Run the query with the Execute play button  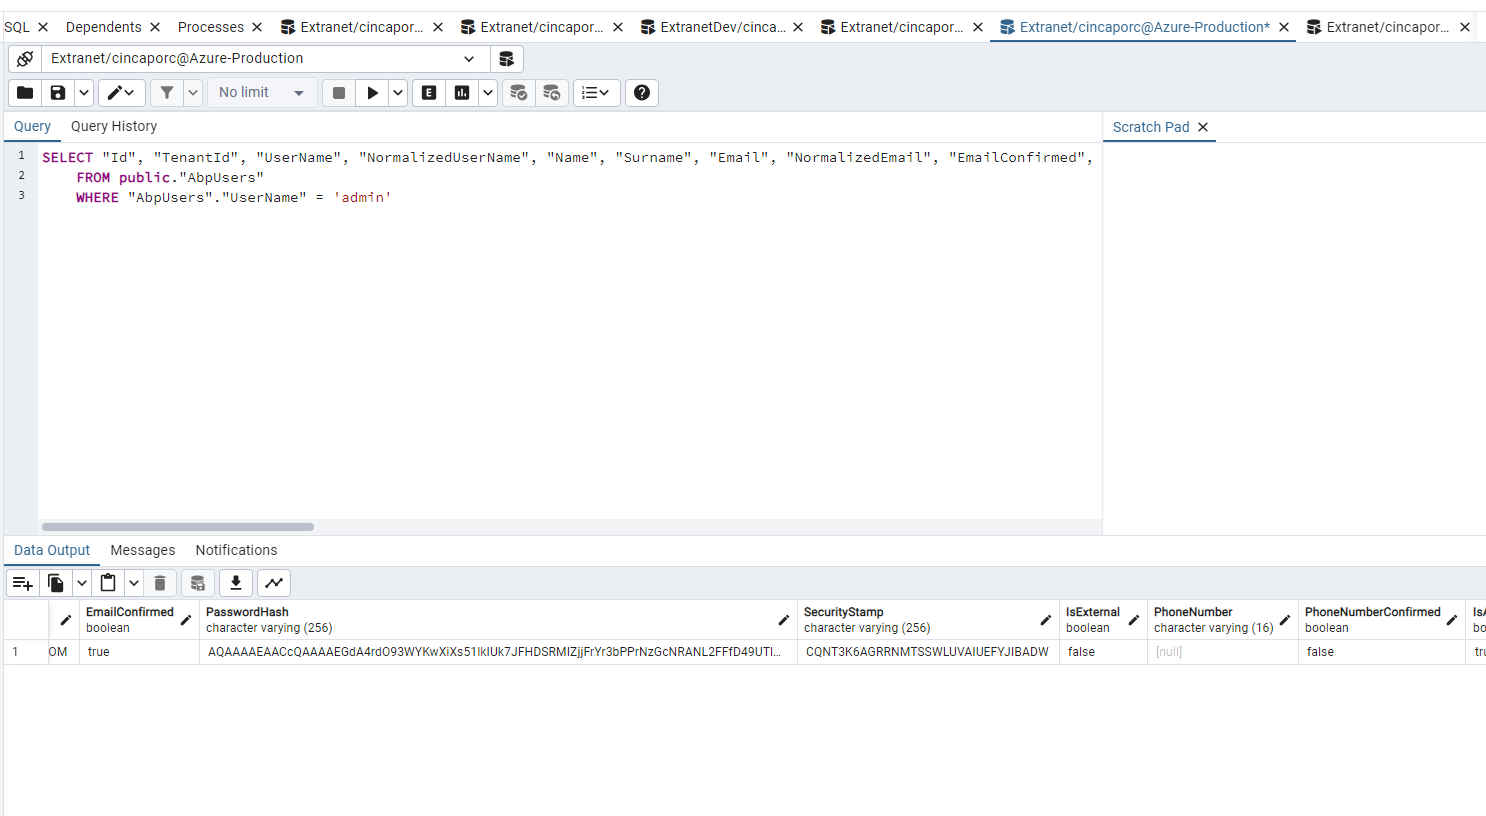click(x=372, y=93)
